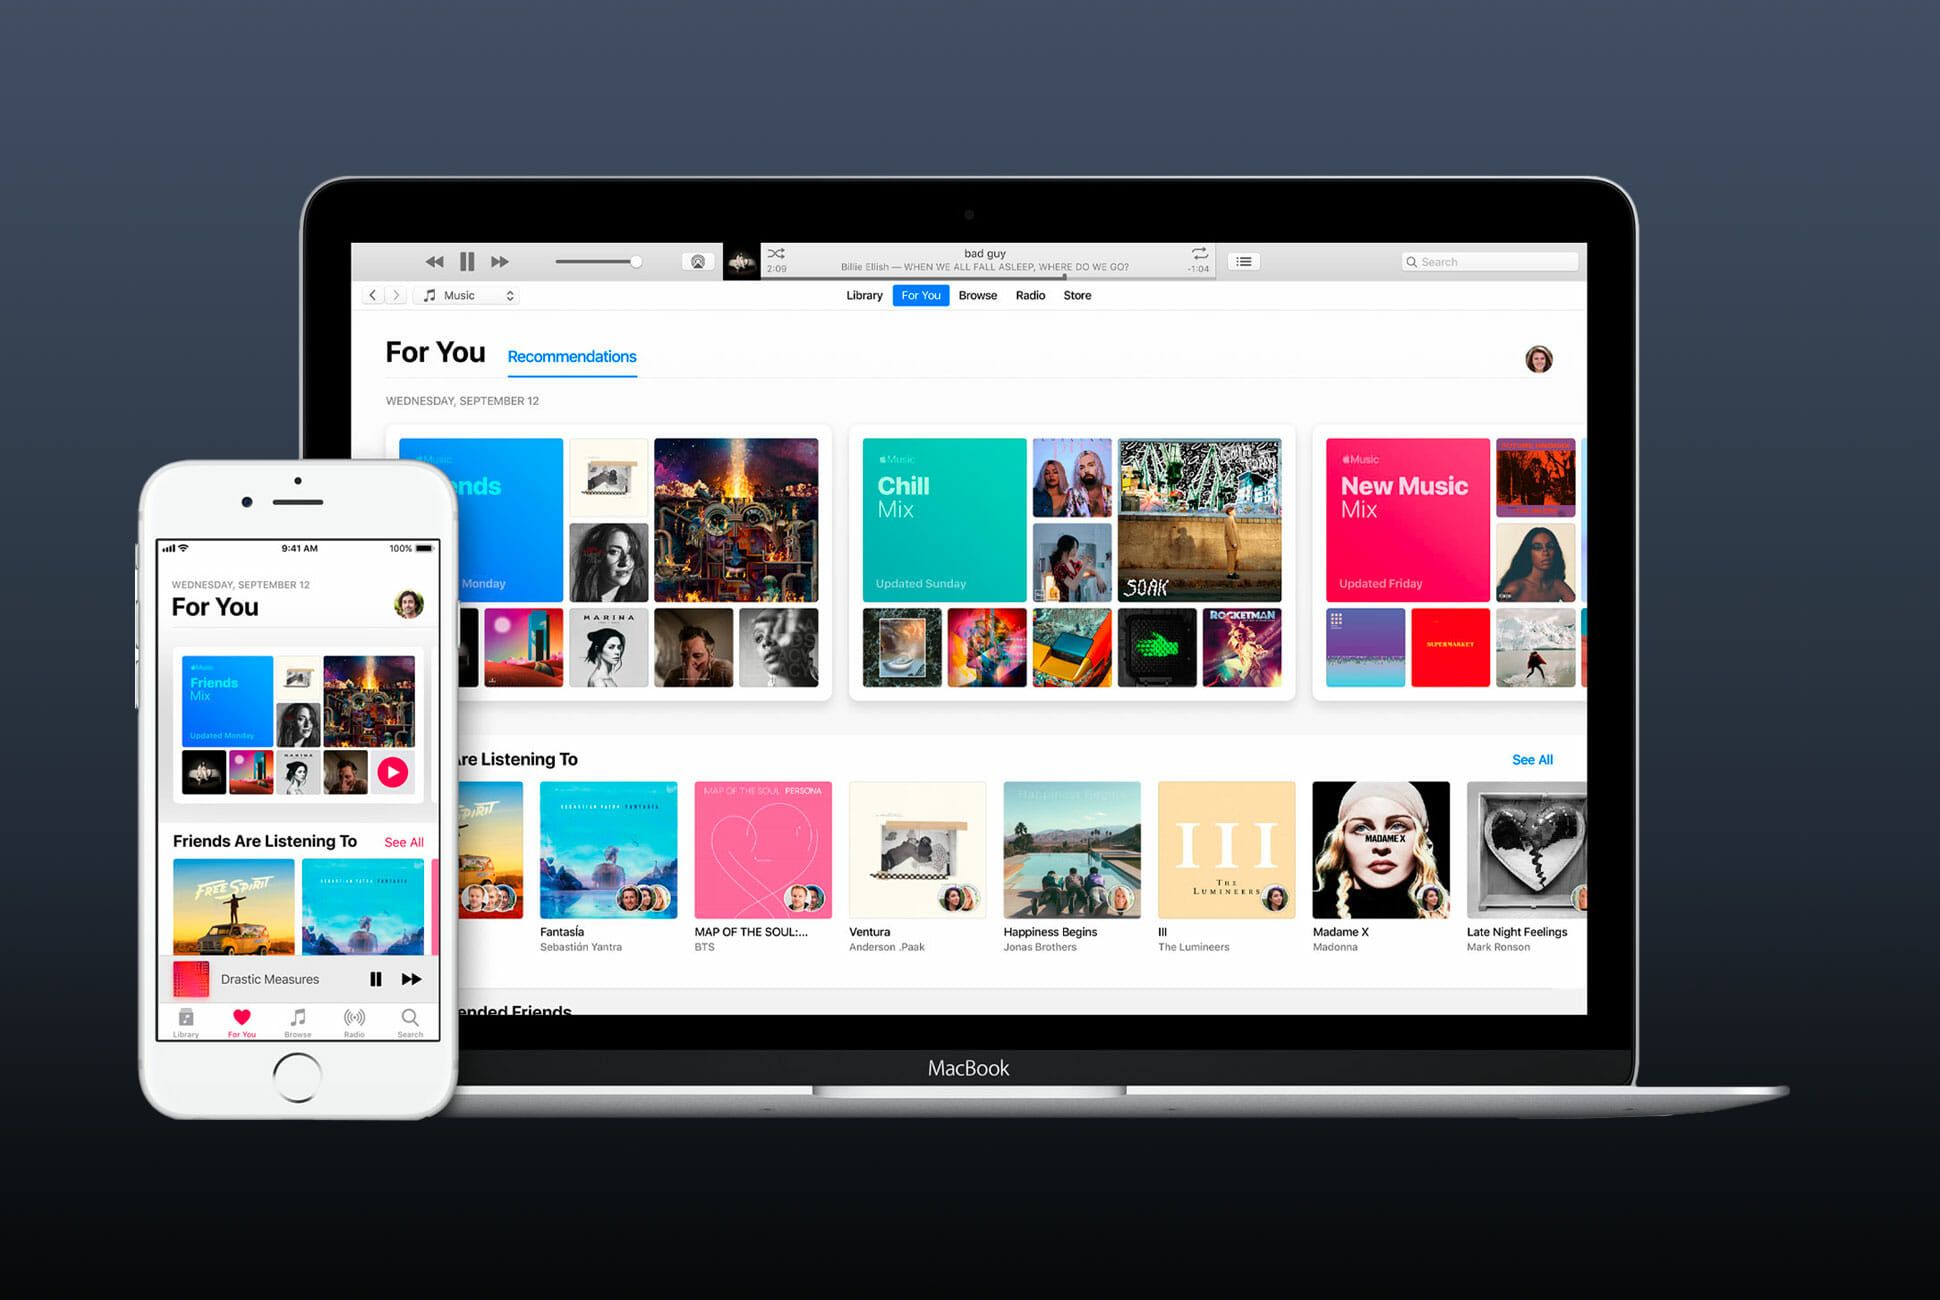Click the song list/queue icon
Screen dimensions: 1940x1300
click(x=1244, y=261)
